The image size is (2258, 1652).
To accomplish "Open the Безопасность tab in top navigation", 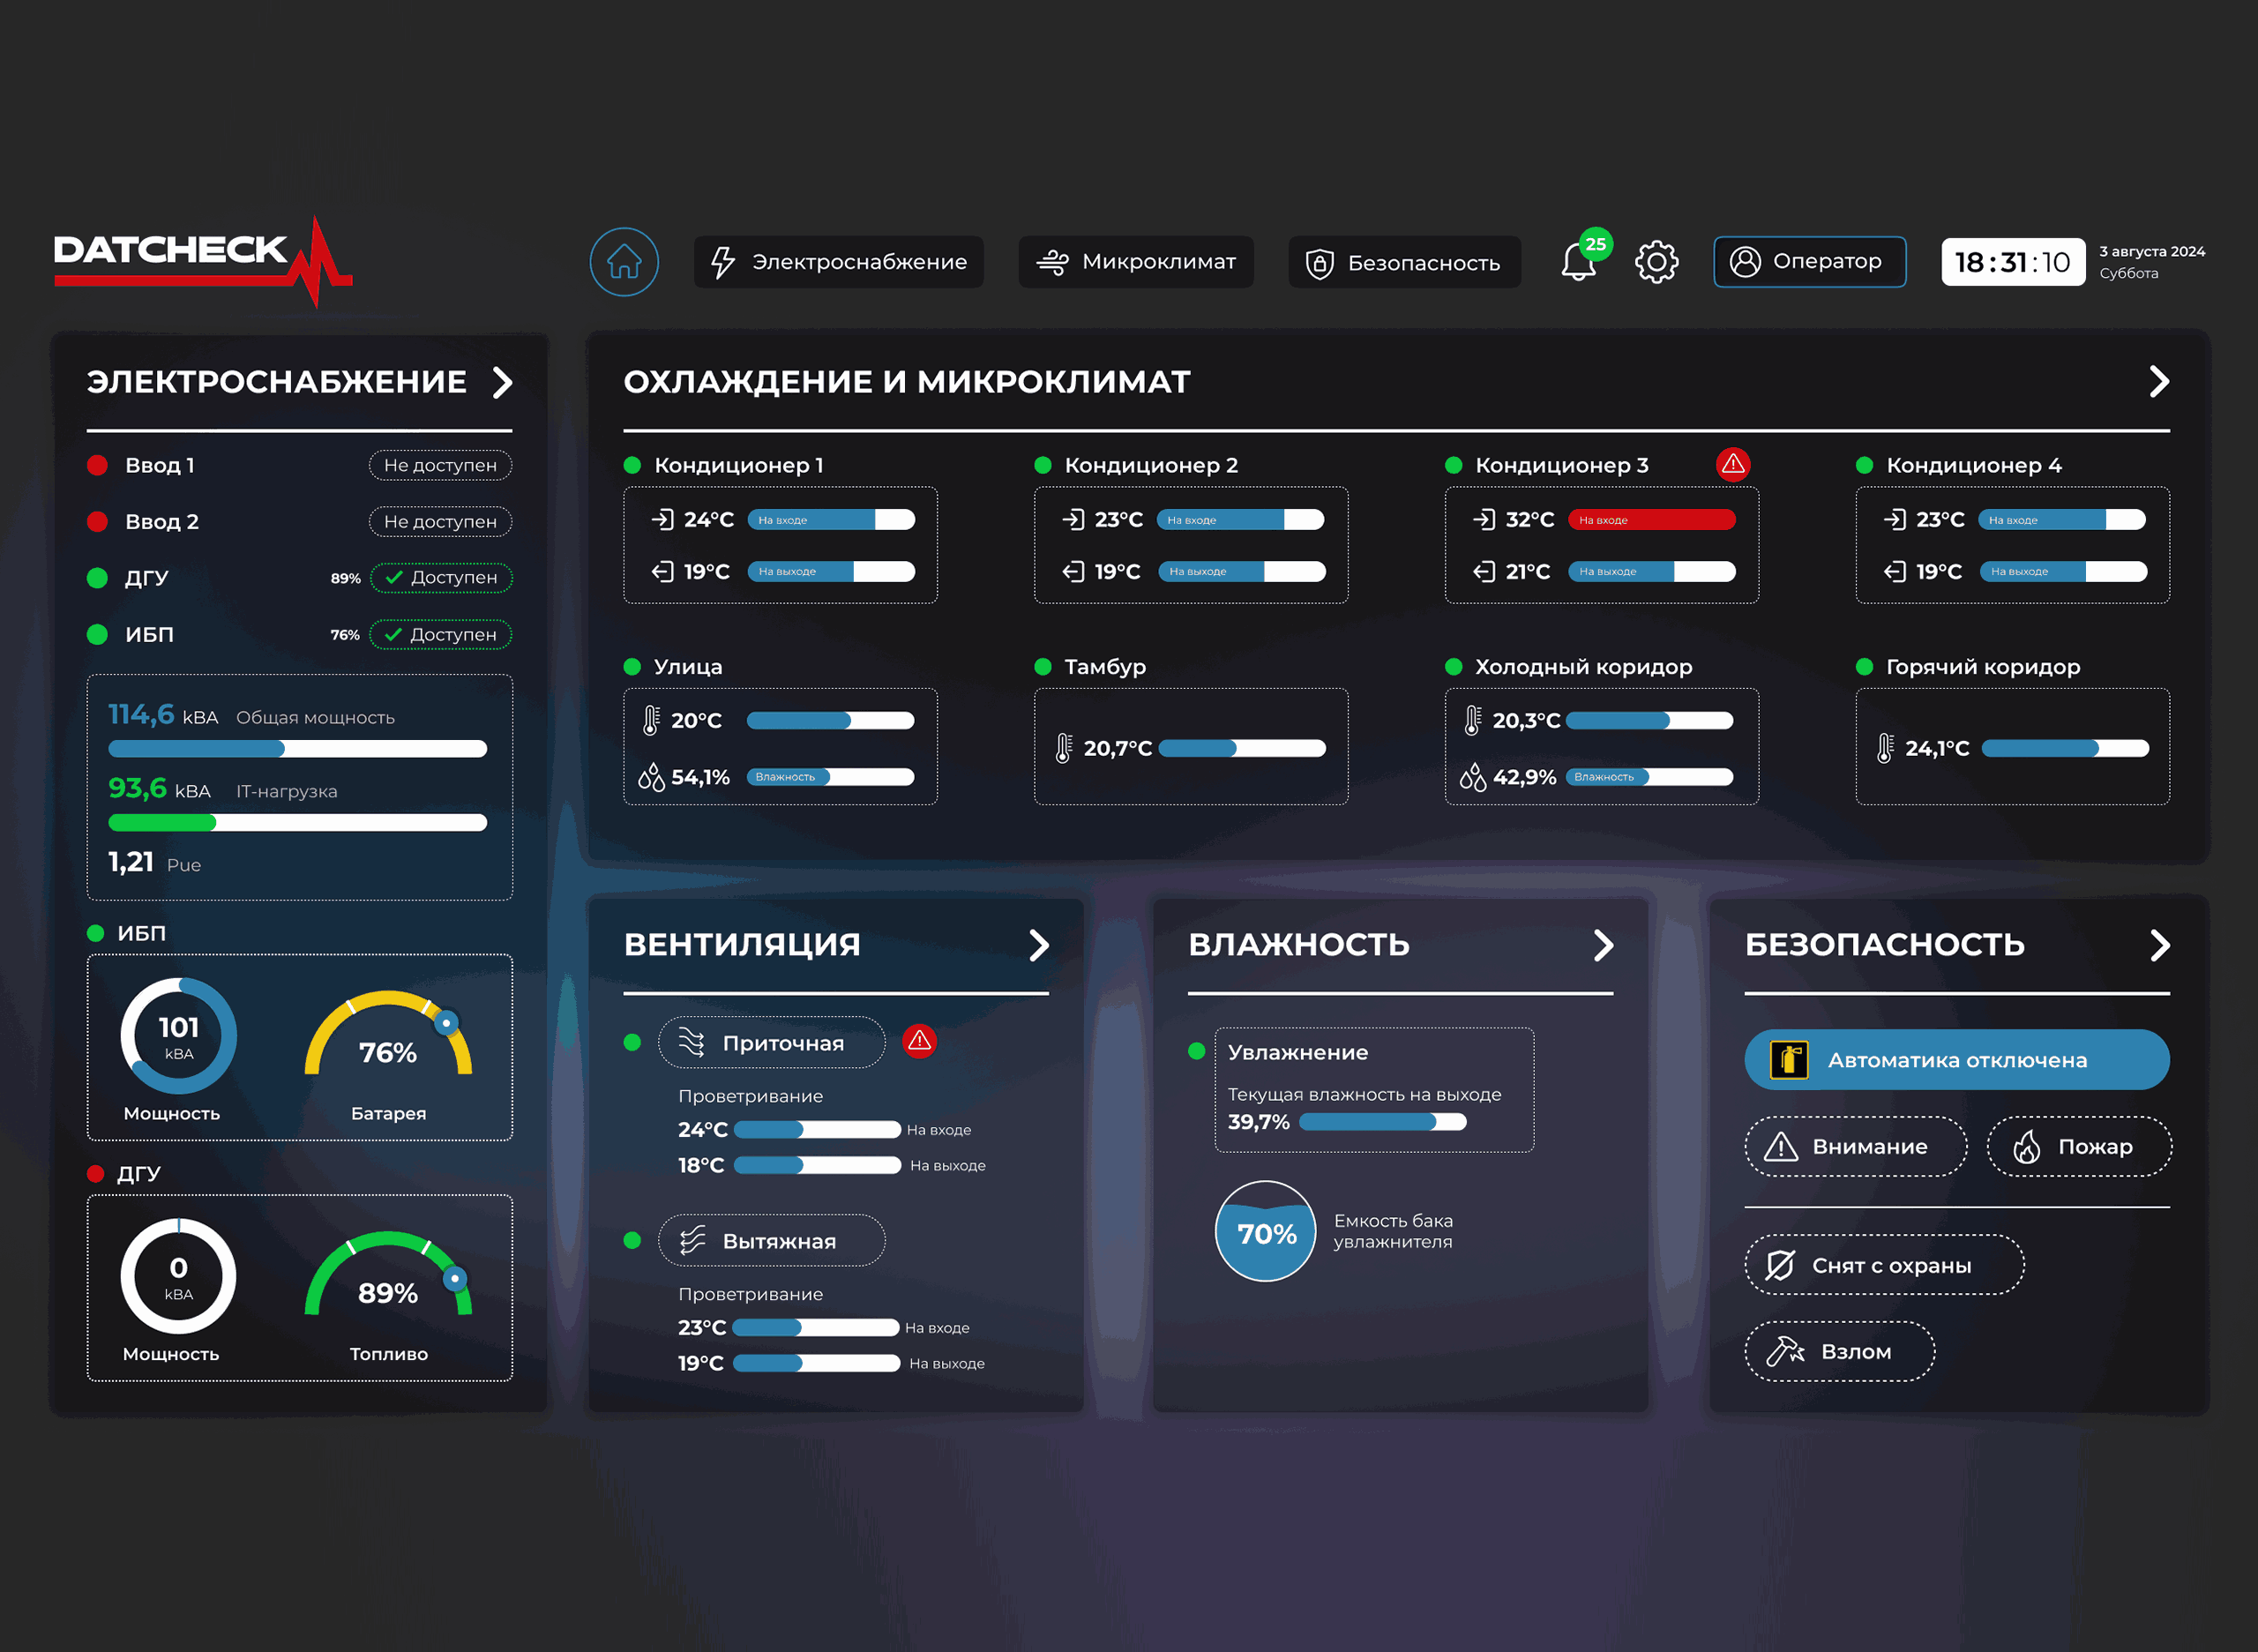I will click(1404, 263).
